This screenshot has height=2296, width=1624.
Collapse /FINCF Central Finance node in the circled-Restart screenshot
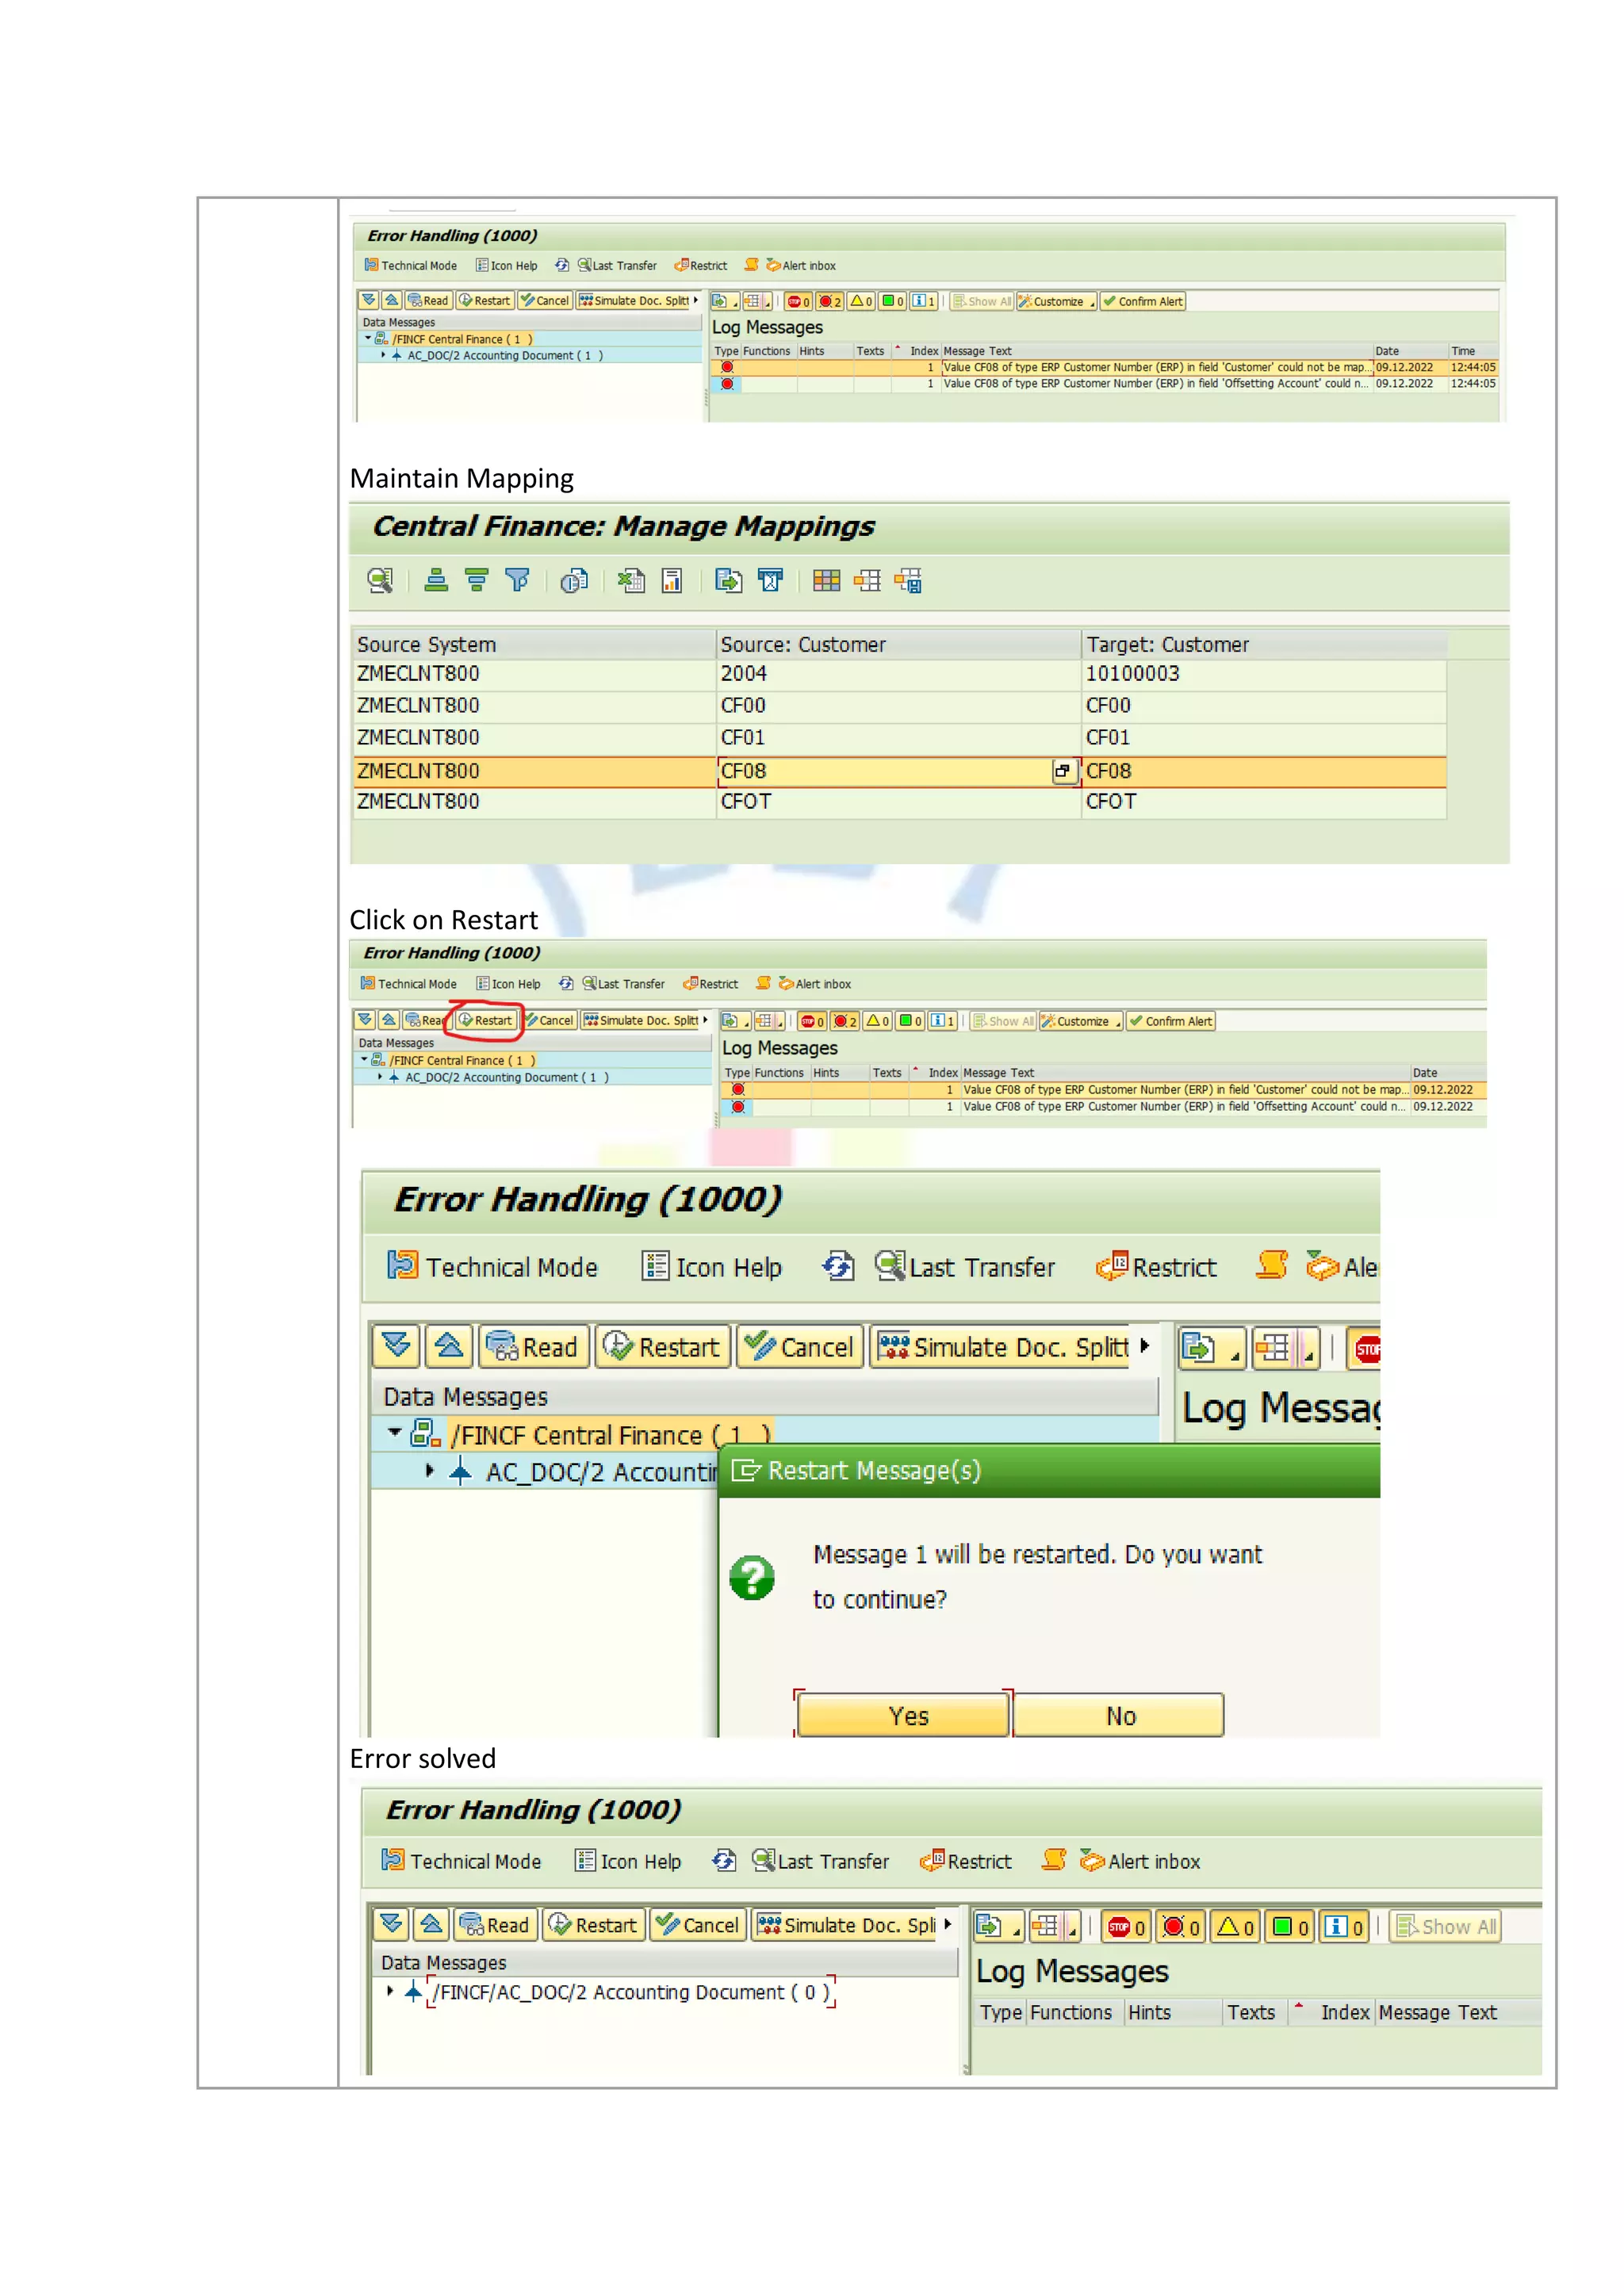click(x=364, y=1059)
